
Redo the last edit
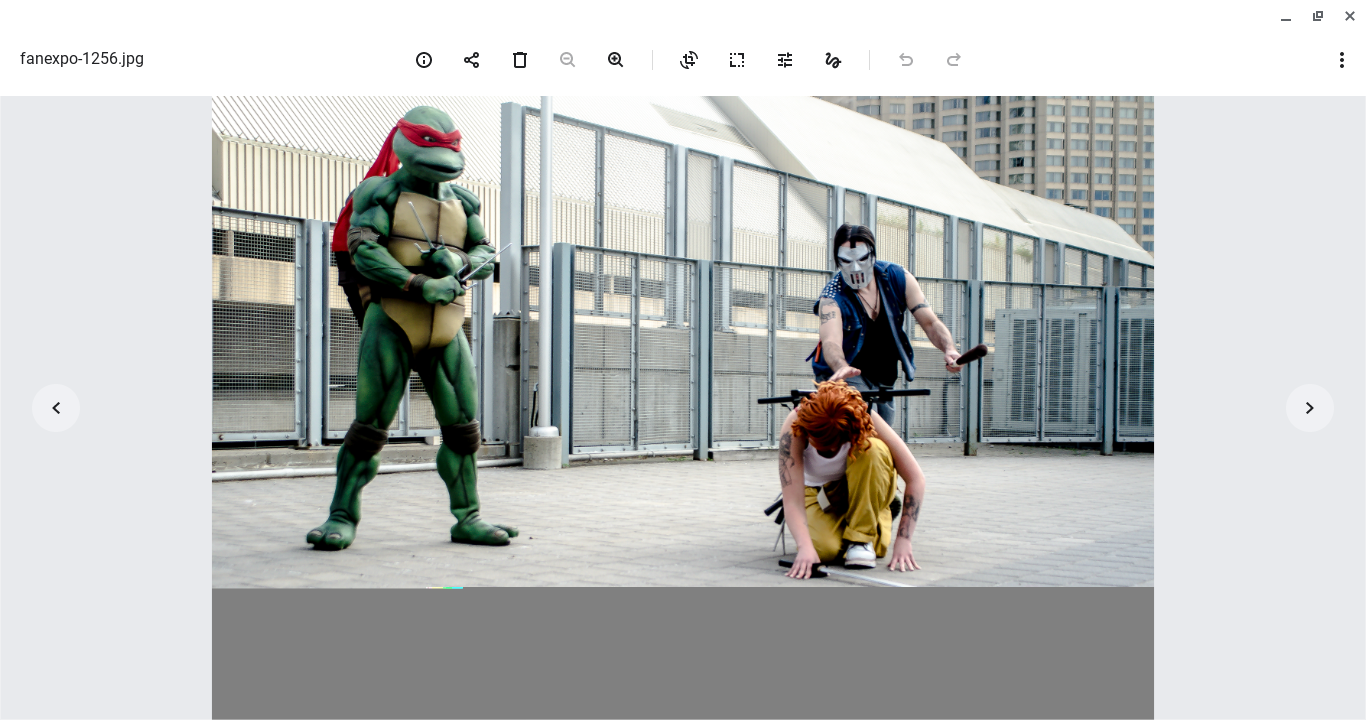[954, 60]
